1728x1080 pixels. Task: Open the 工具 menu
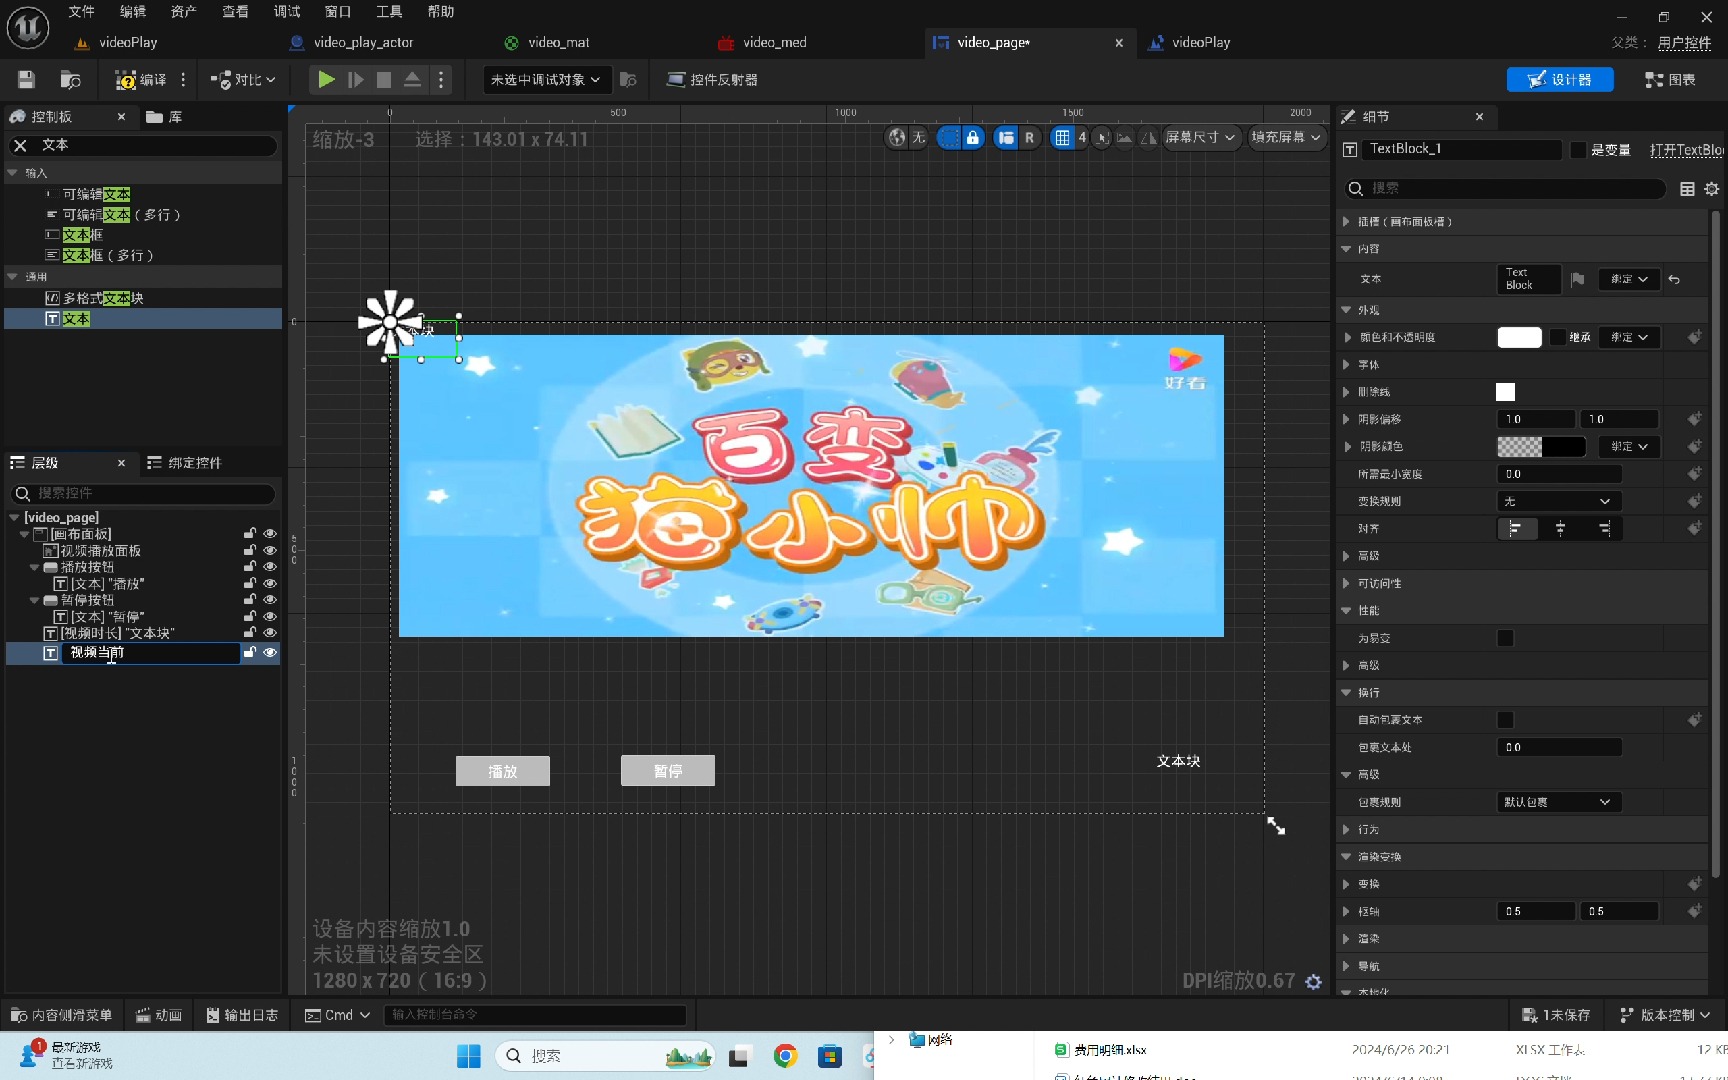(x=389, y=12)
